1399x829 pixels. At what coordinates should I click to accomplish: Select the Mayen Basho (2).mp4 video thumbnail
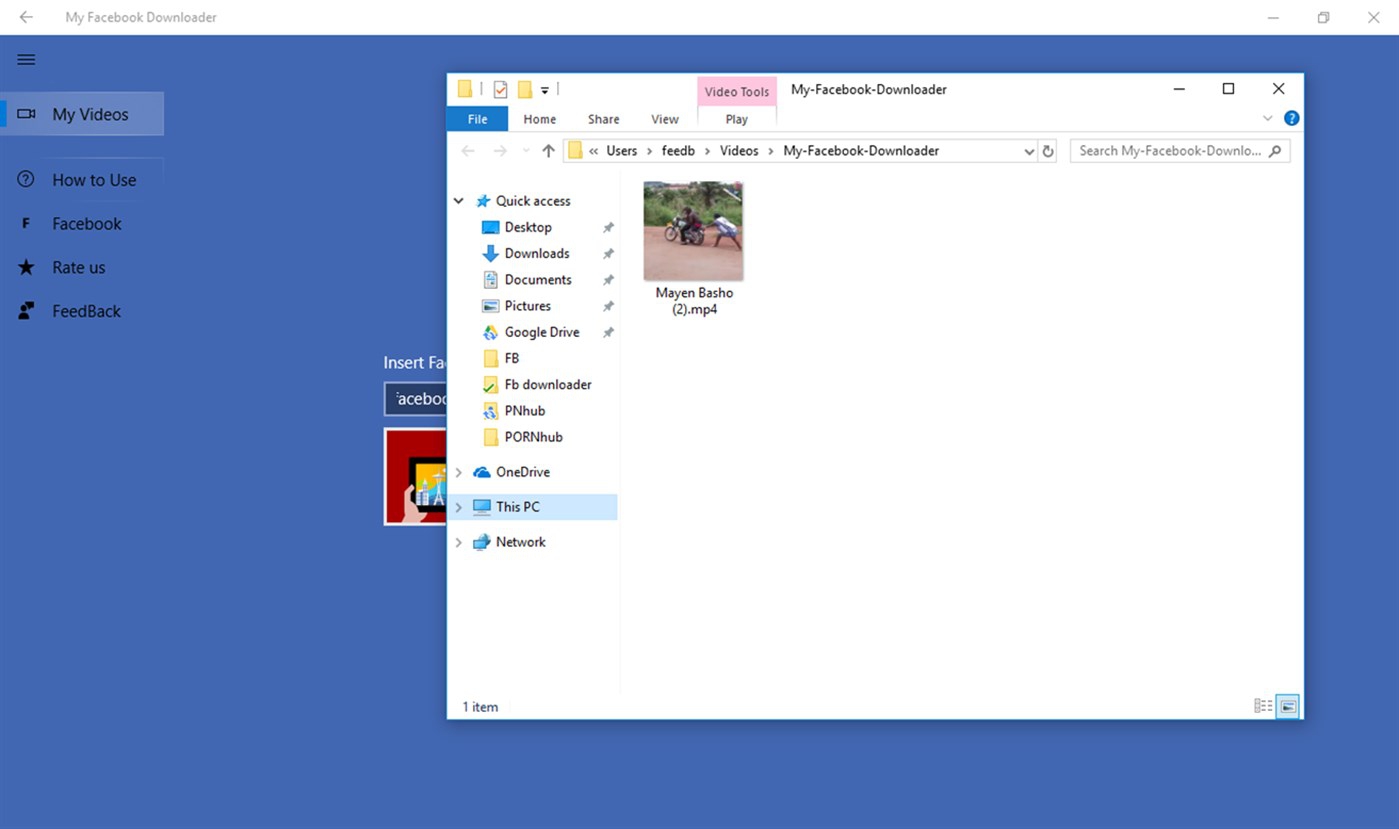pyautogui.click(x=693, y=231)
